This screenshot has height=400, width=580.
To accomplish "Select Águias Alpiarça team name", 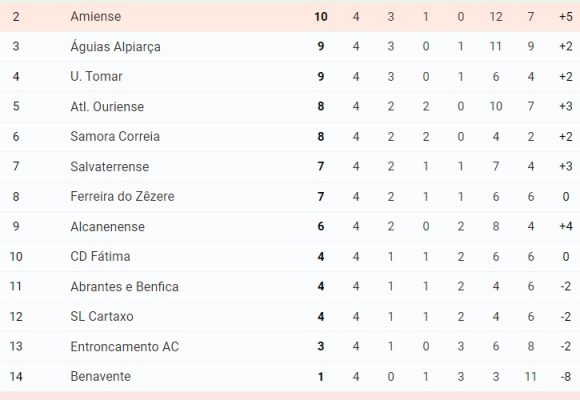I will pos(115,47).
